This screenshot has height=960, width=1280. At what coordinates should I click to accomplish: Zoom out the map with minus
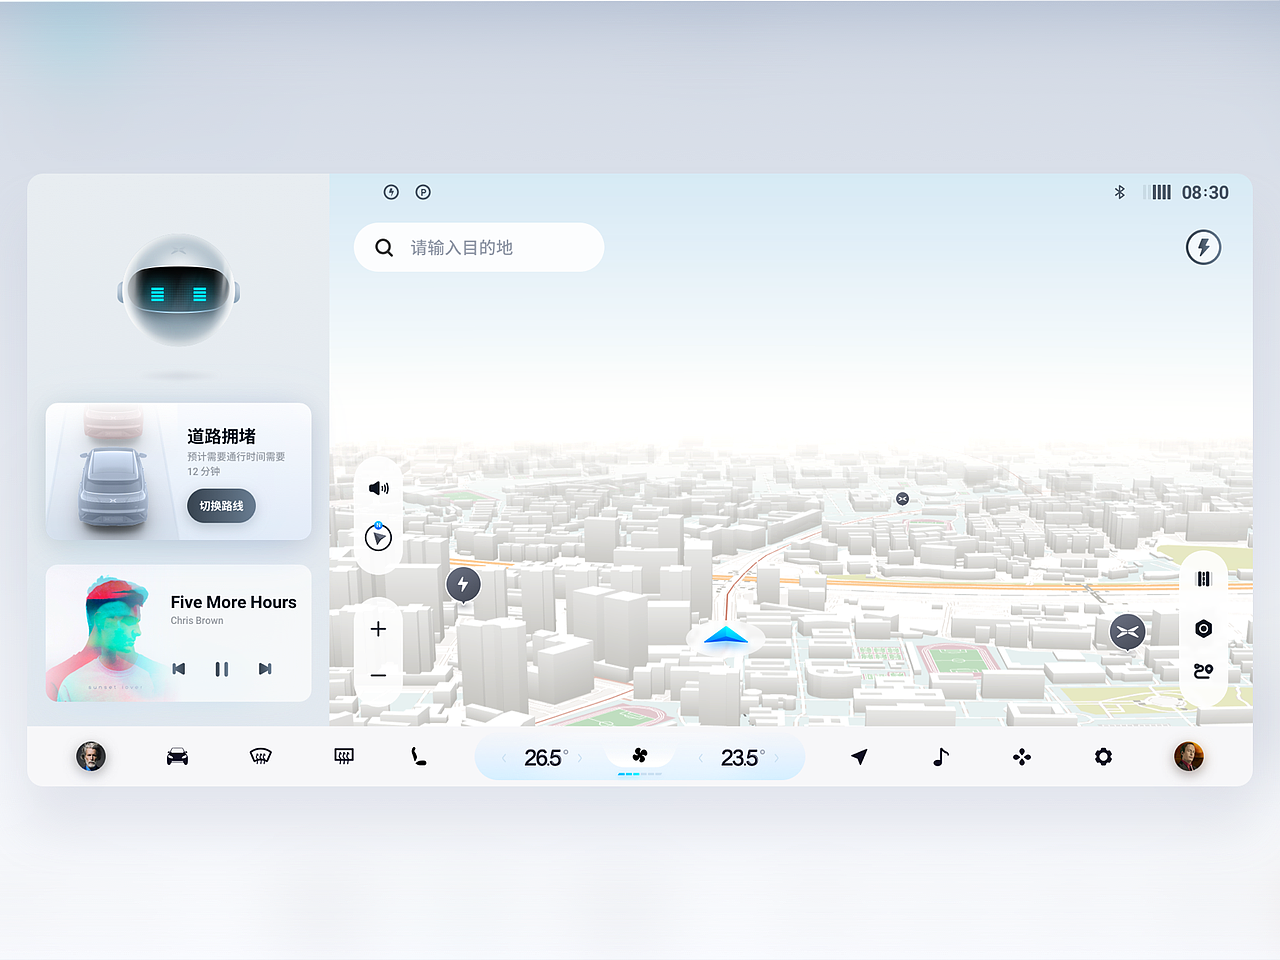click(x=378, y=676)
